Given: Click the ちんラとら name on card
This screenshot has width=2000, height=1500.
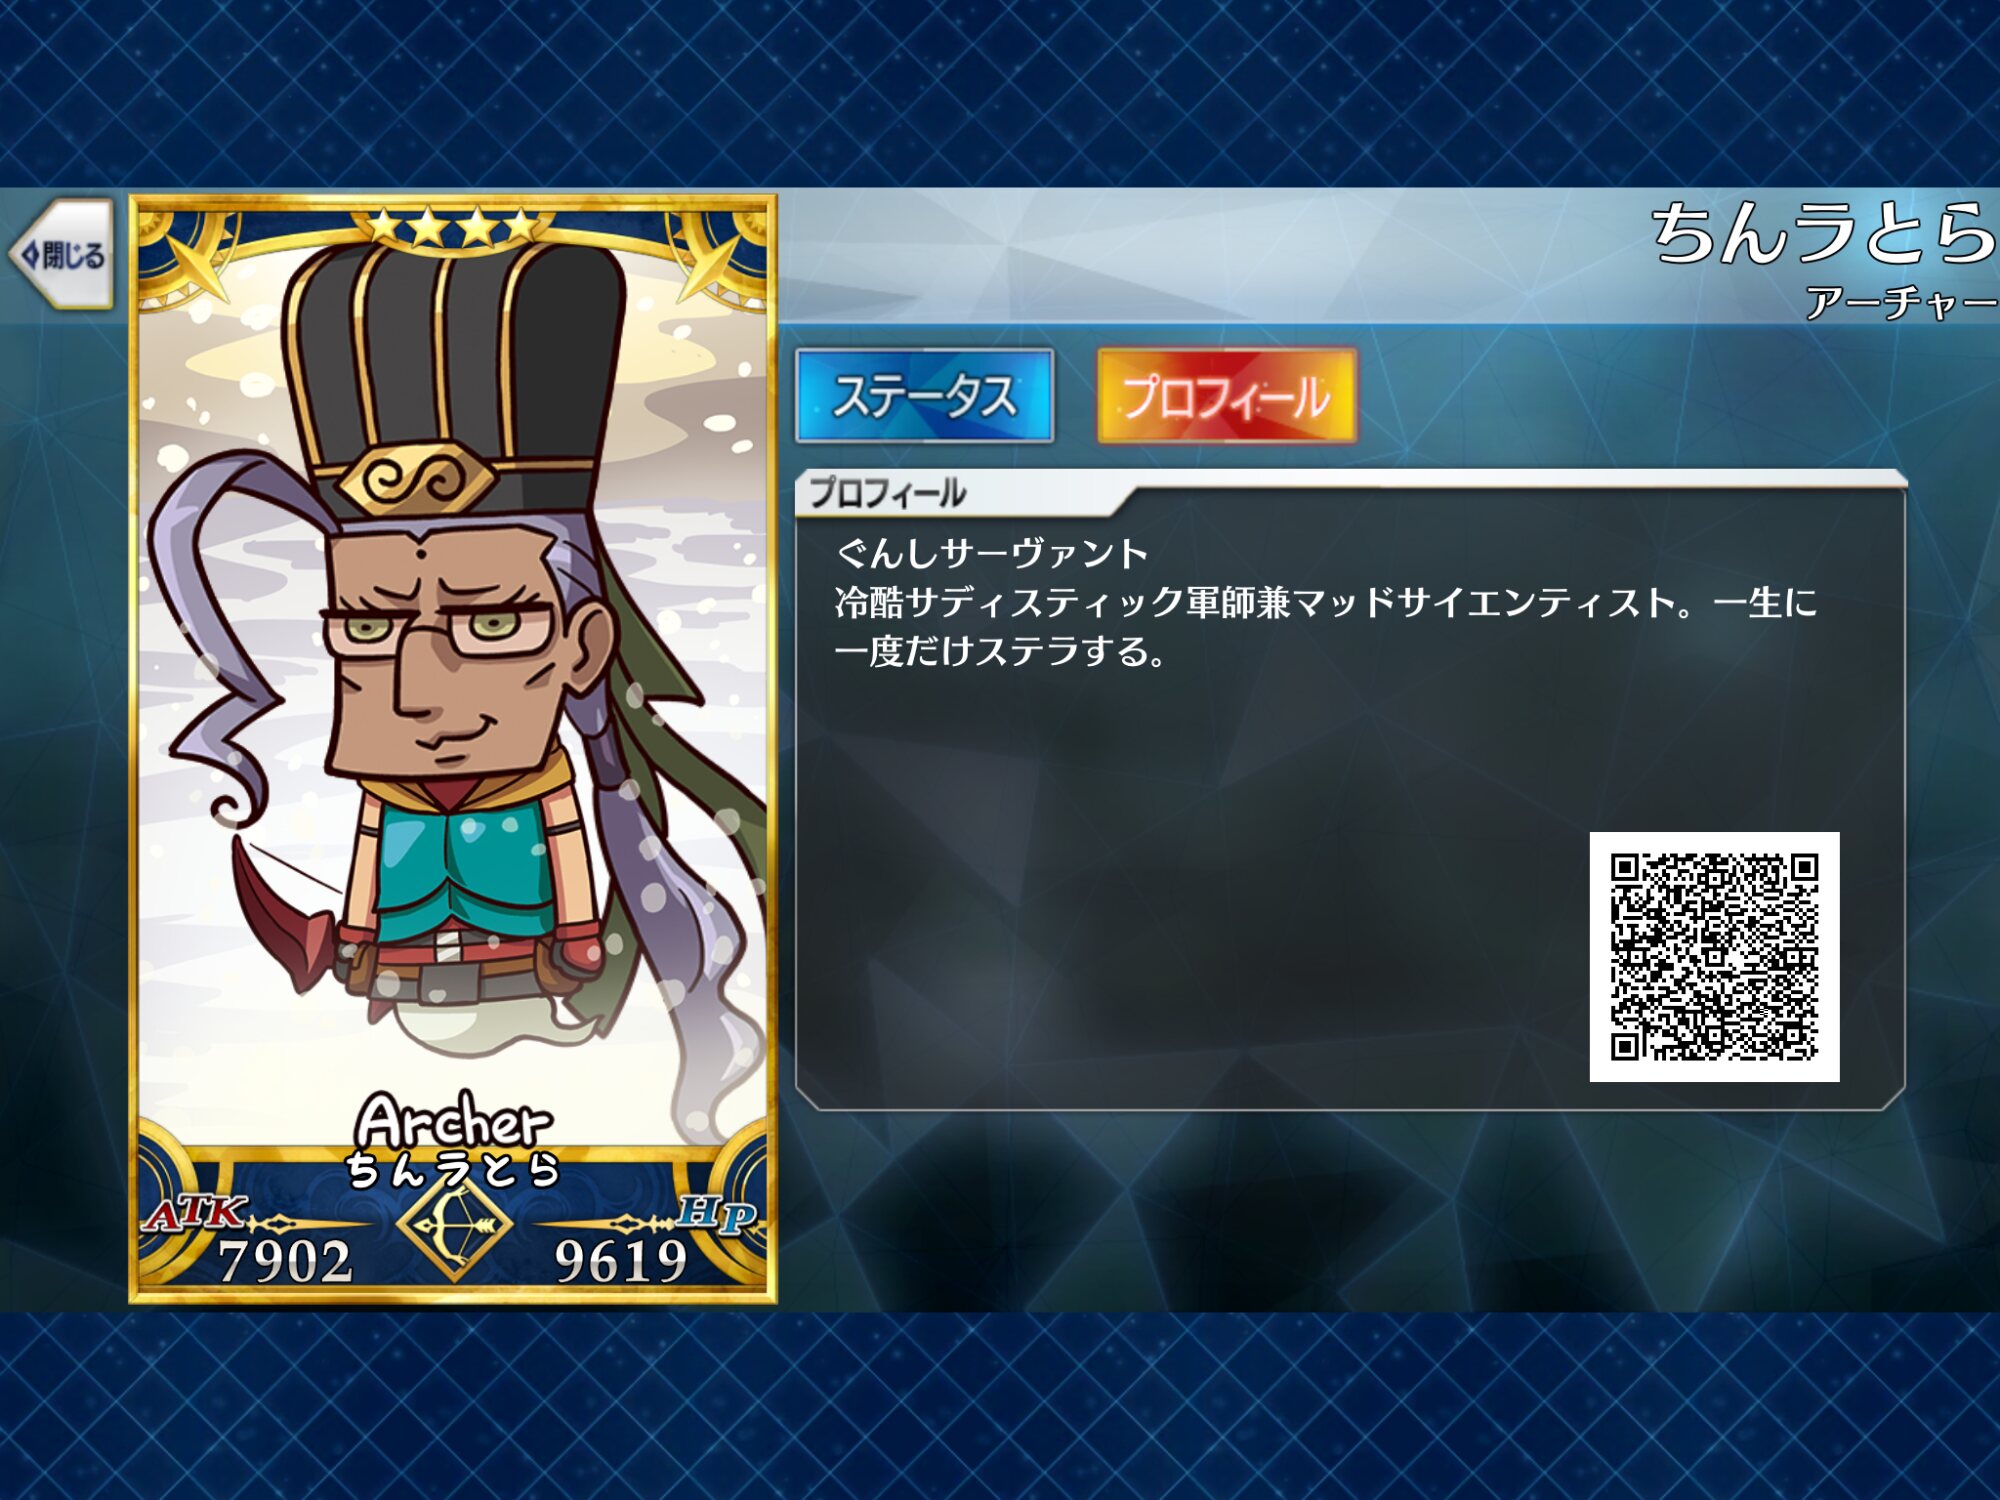Looking at the screenshot, I should point(453,1169).
